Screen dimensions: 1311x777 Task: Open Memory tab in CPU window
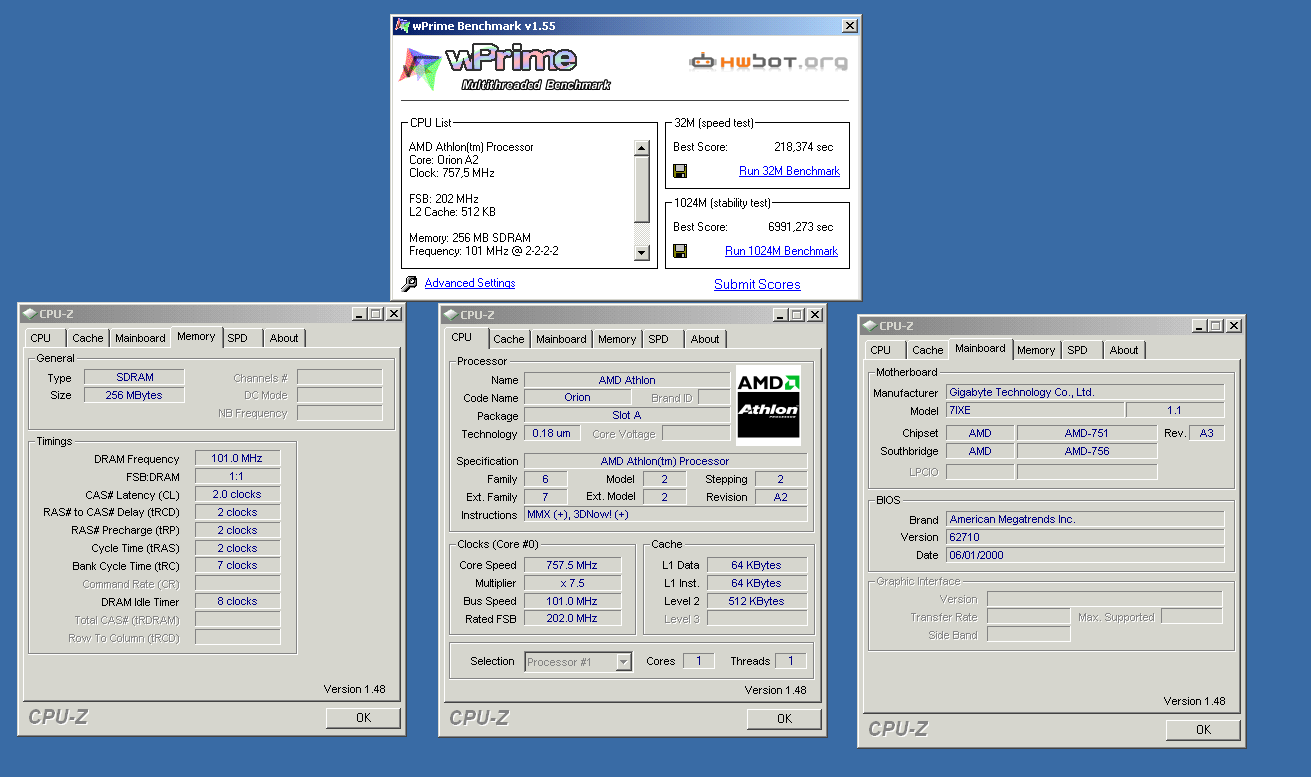[617, 339]
